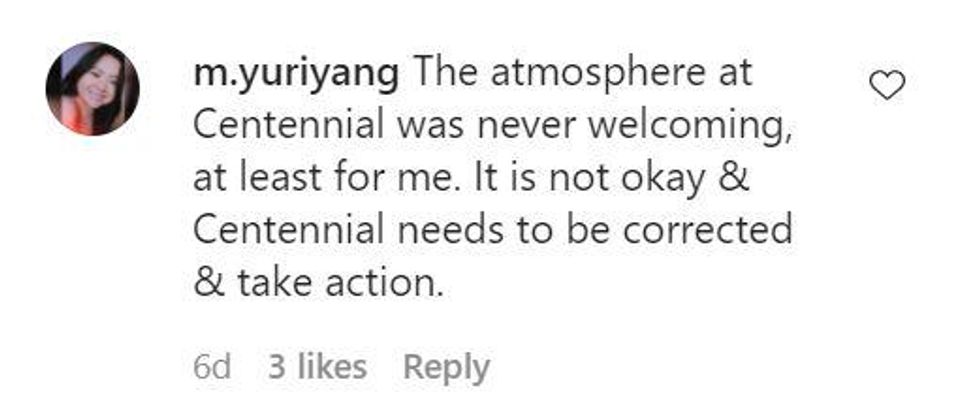Image resolution: width=980 pixels, height=414 pixels.
Task: Click the text "The atmosphere at"
Action: click(582, 73)
